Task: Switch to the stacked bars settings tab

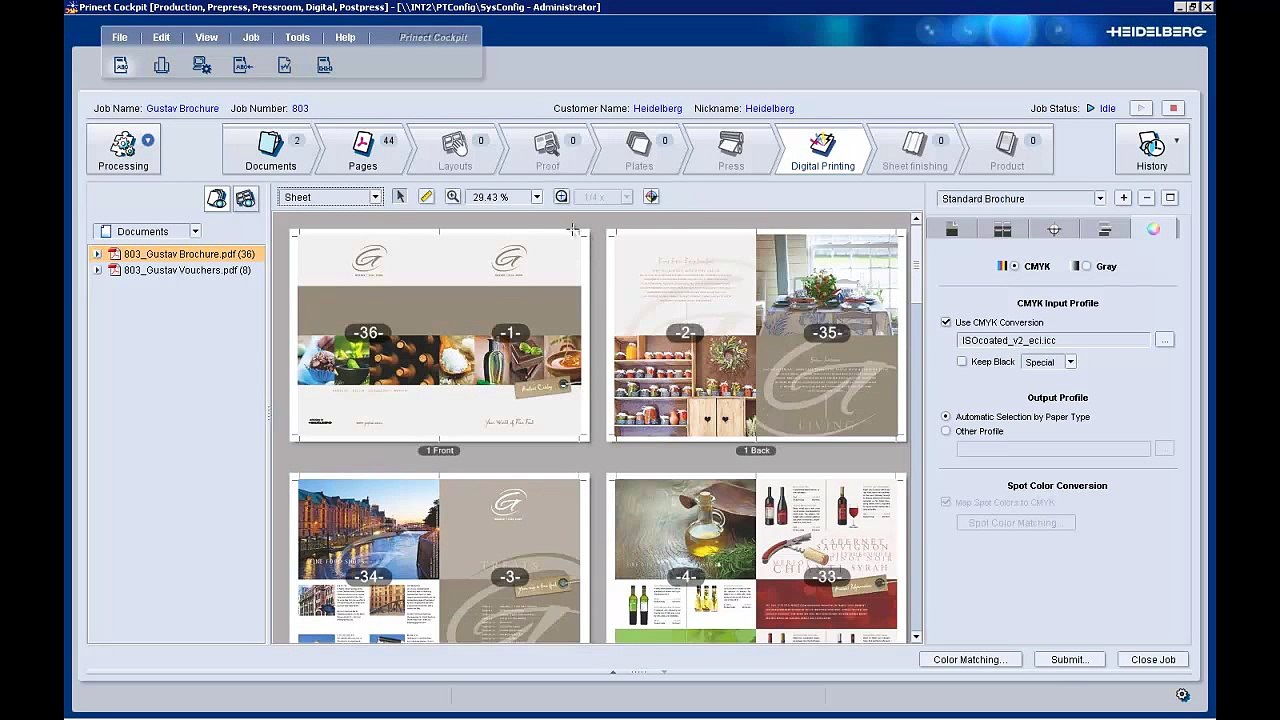Action: (1105, 230)
